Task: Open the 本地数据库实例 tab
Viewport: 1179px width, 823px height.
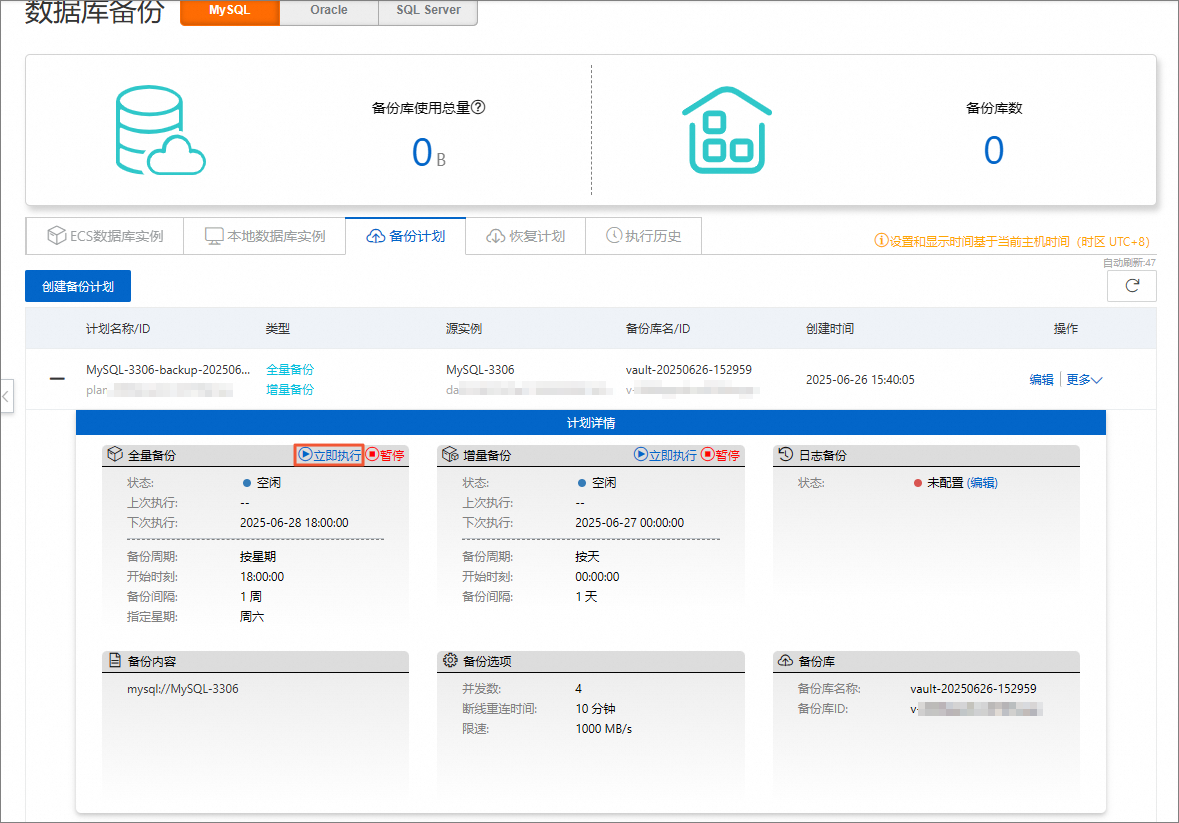Action: [265, 236]
